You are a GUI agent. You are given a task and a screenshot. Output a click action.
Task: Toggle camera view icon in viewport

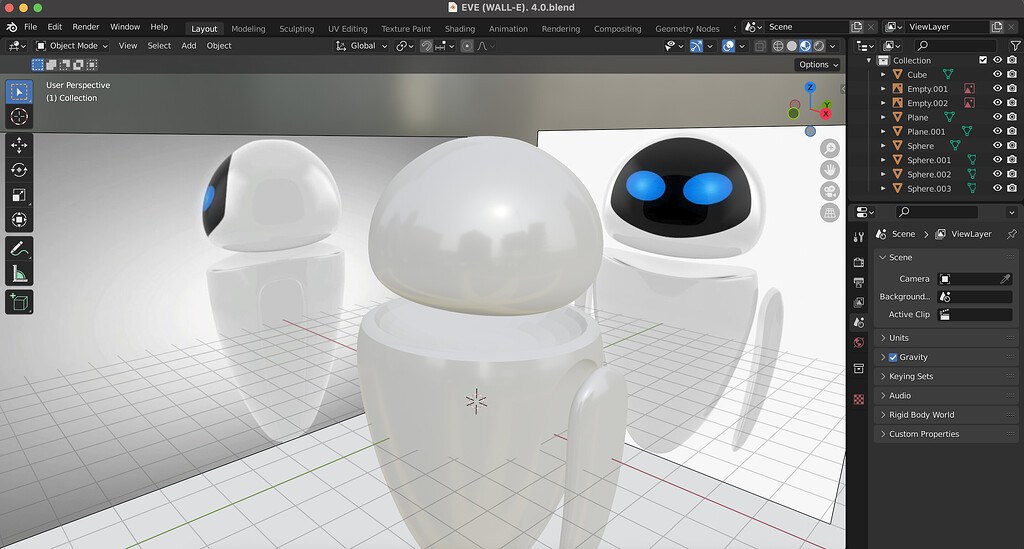coord(829,192)
